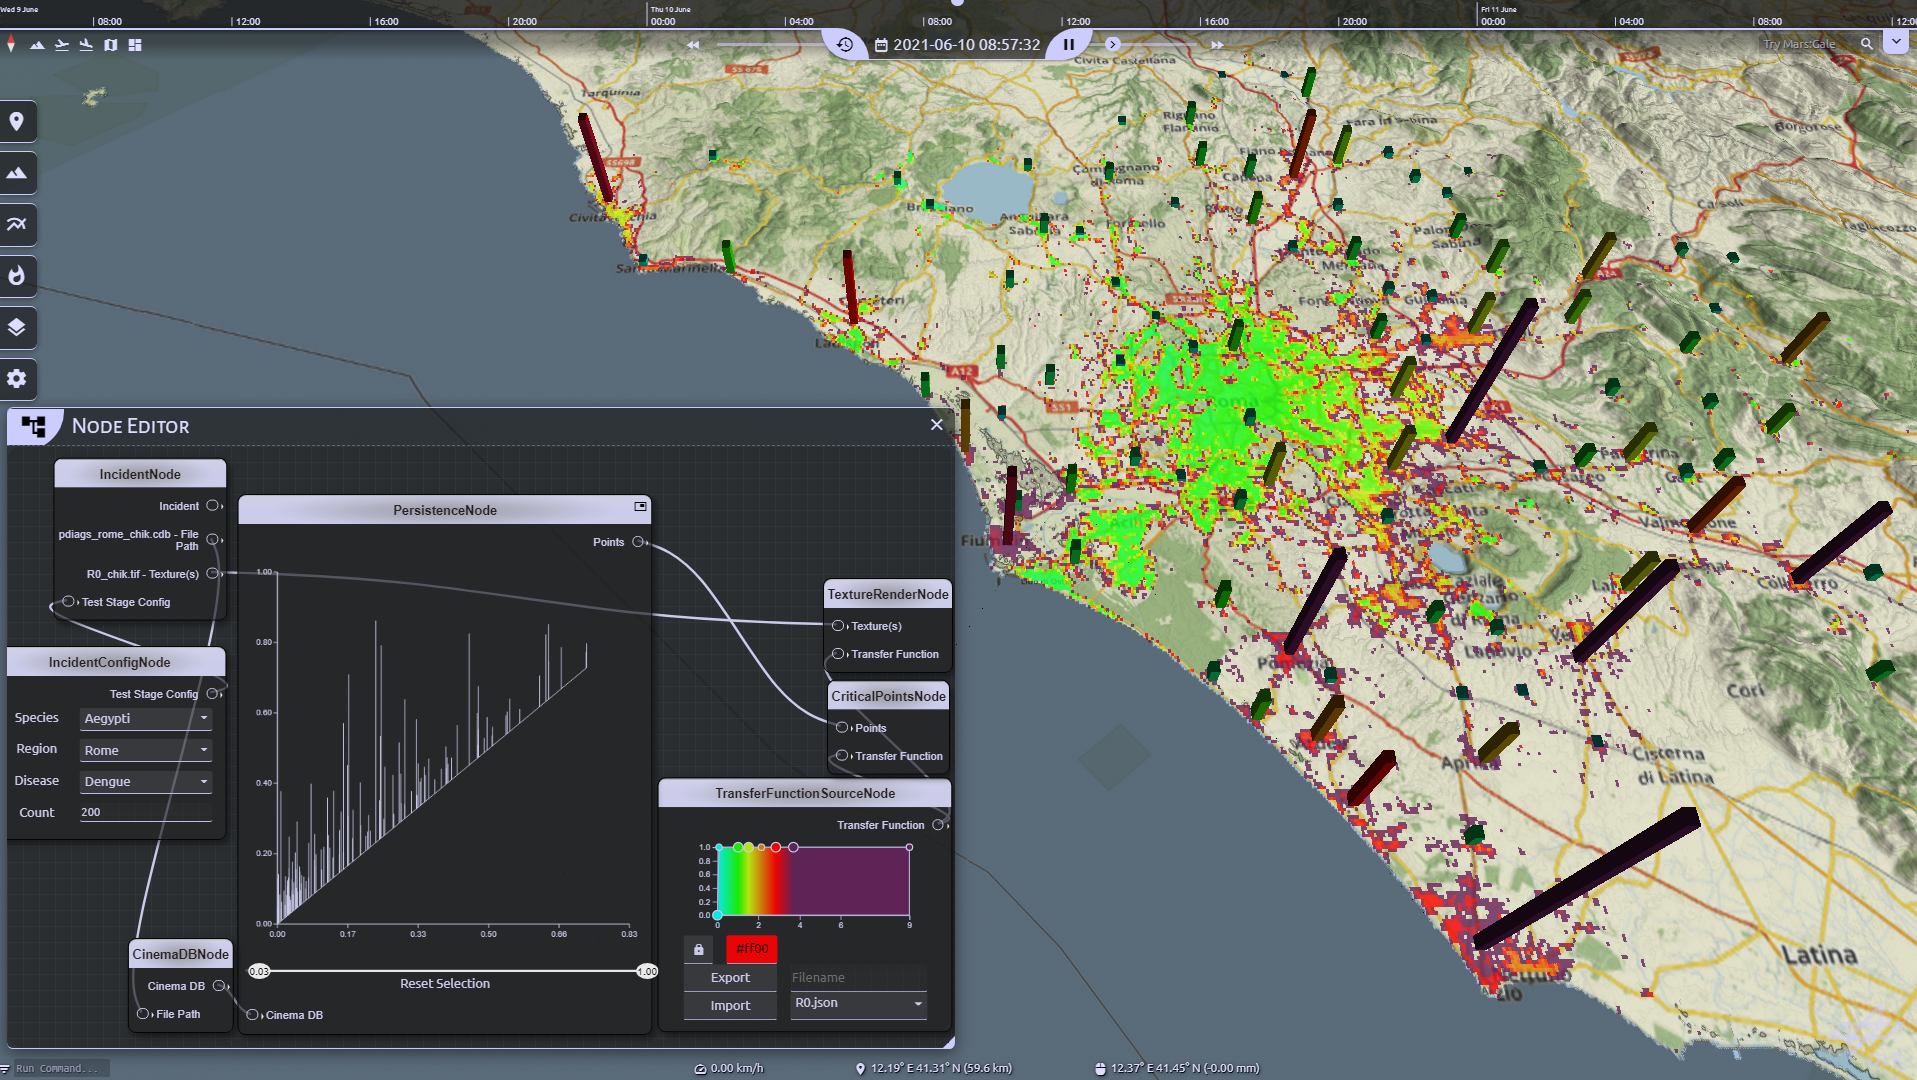Click the folded map icon in top toolbar
Image resolution: width=1917 pixels, height=1080 pixels.
tap(111, 45)
